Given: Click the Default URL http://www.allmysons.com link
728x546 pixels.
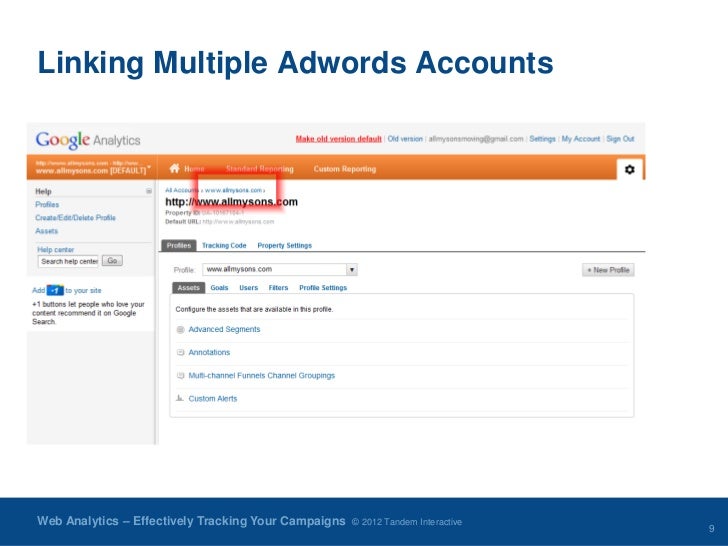Looking at the screenshot, I should pos(238,221).
